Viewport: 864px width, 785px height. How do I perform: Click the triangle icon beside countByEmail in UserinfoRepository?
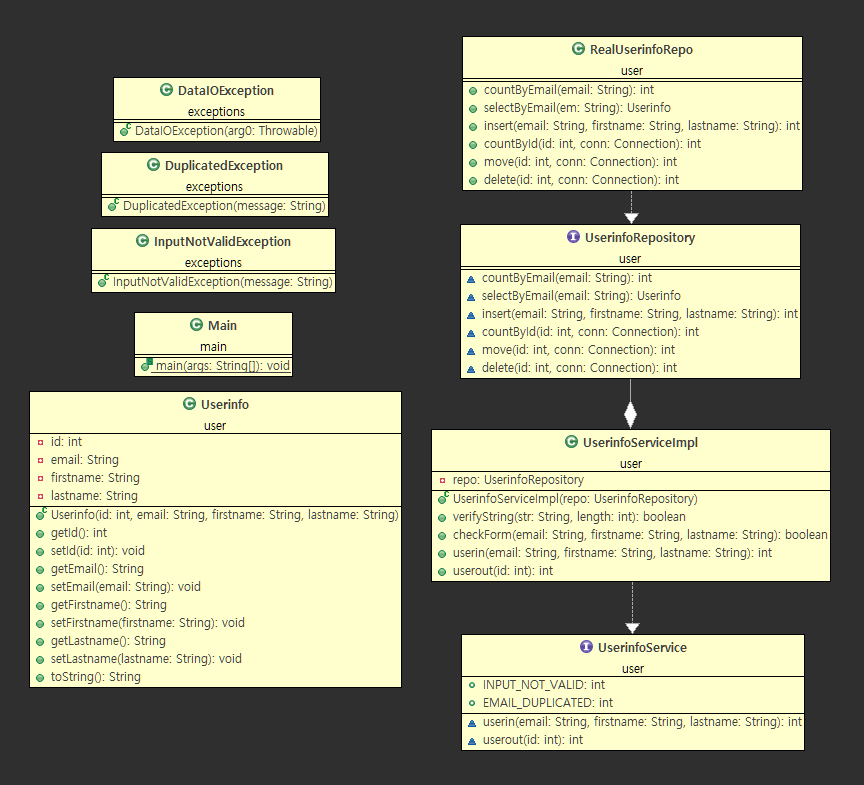pos(471,279)
